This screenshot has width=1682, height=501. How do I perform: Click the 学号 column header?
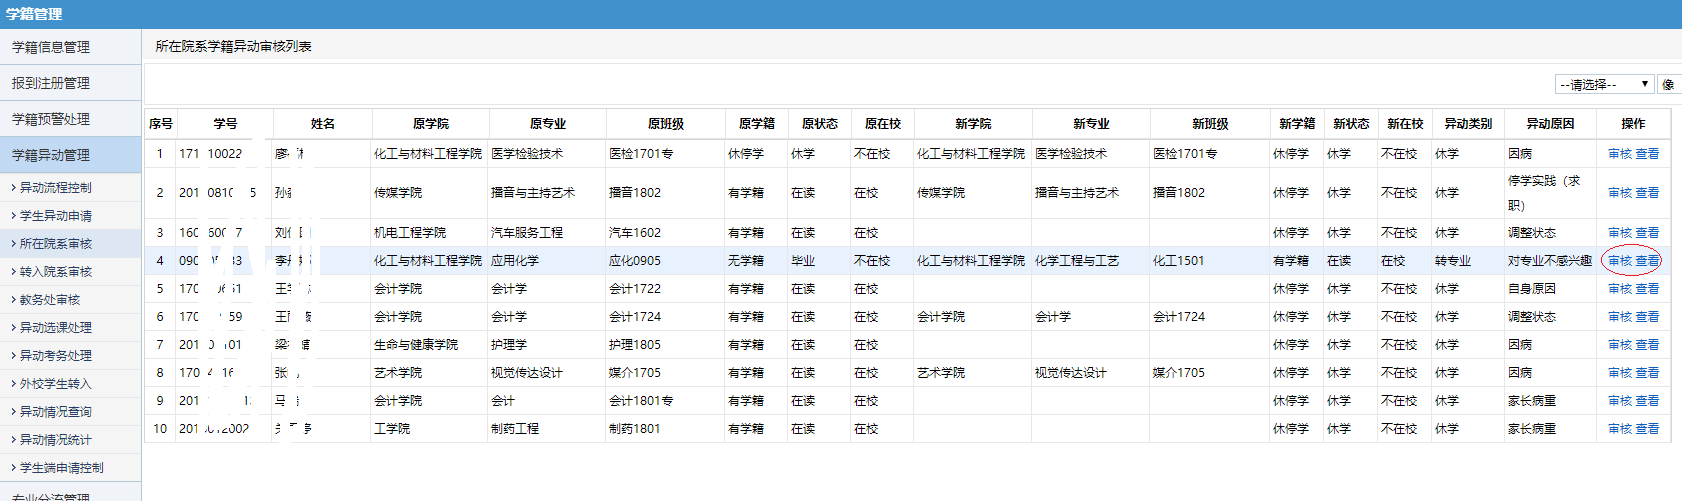(x=225, y=124)
